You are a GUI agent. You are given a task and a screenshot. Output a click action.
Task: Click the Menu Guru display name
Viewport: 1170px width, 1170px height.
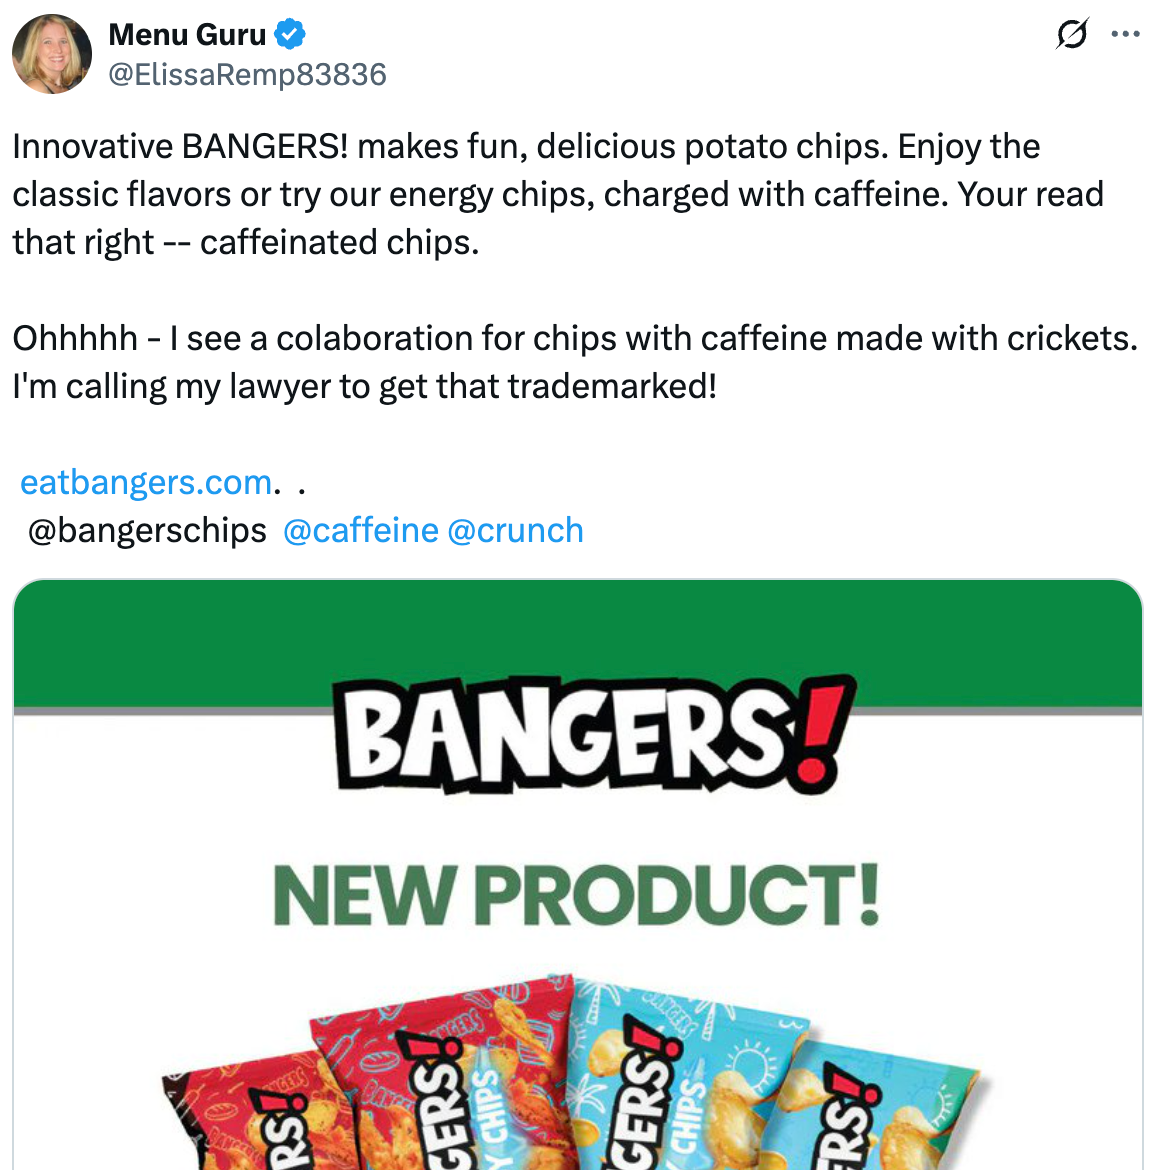coord(187,34)
